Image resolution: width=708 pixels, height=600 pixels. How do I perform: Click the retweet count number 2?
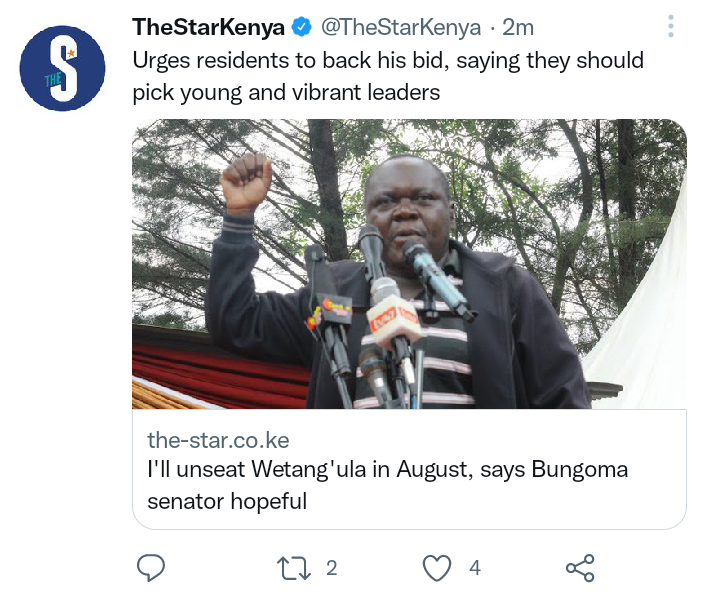coord(332,568)
